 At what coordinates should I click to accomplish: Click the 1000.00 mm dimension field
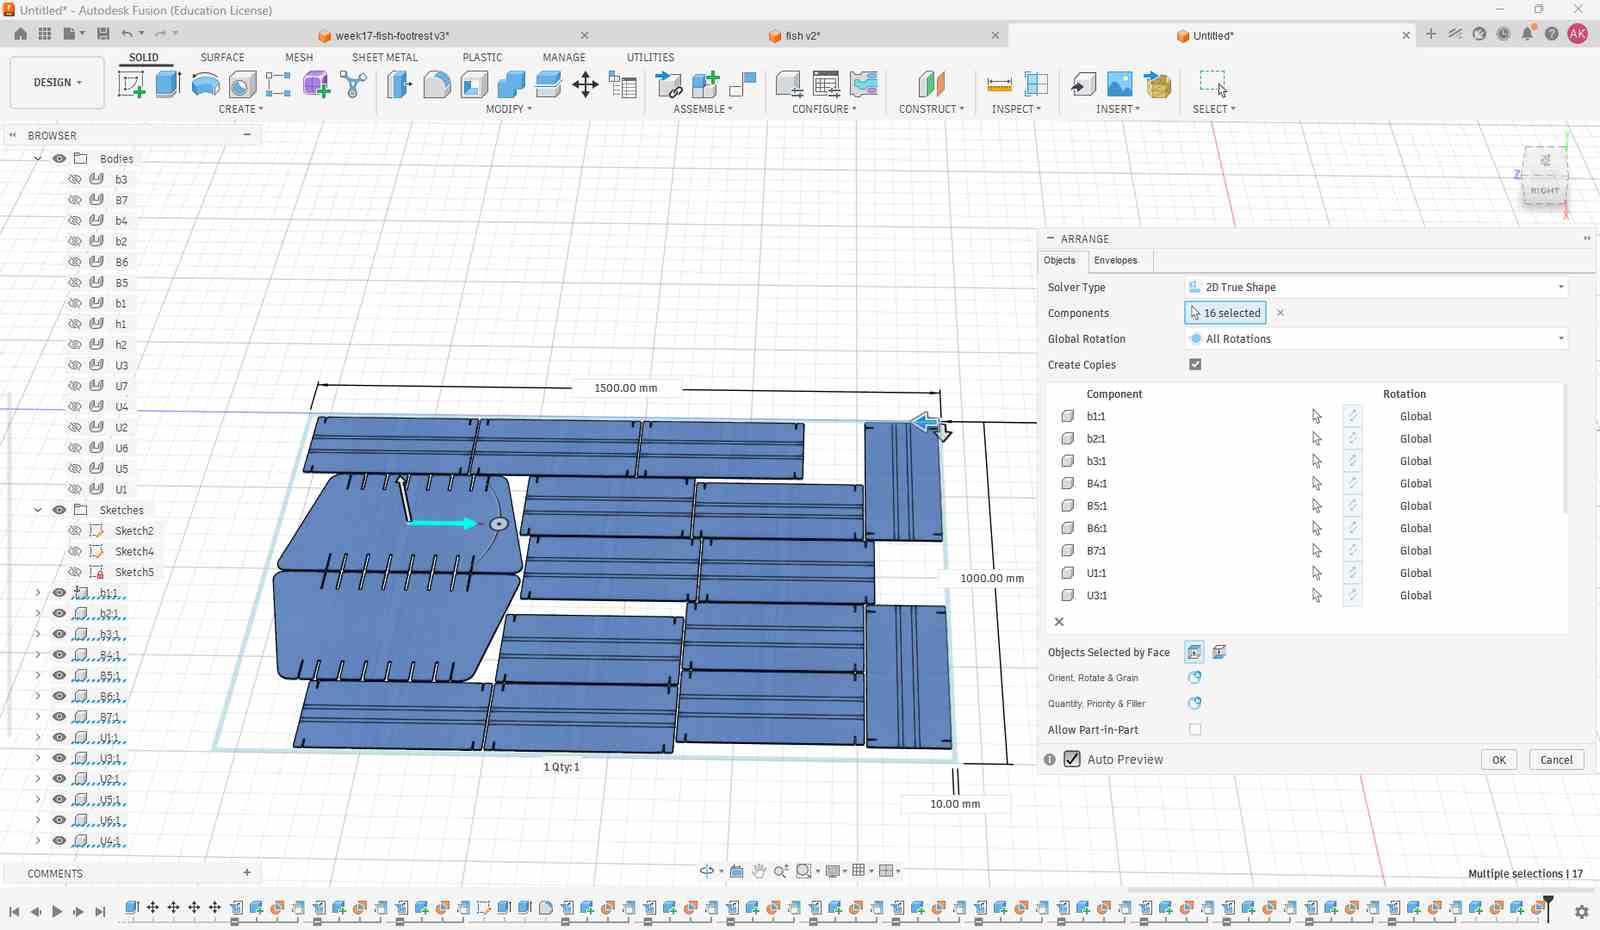pyautogui.click(x=992, y=578)
